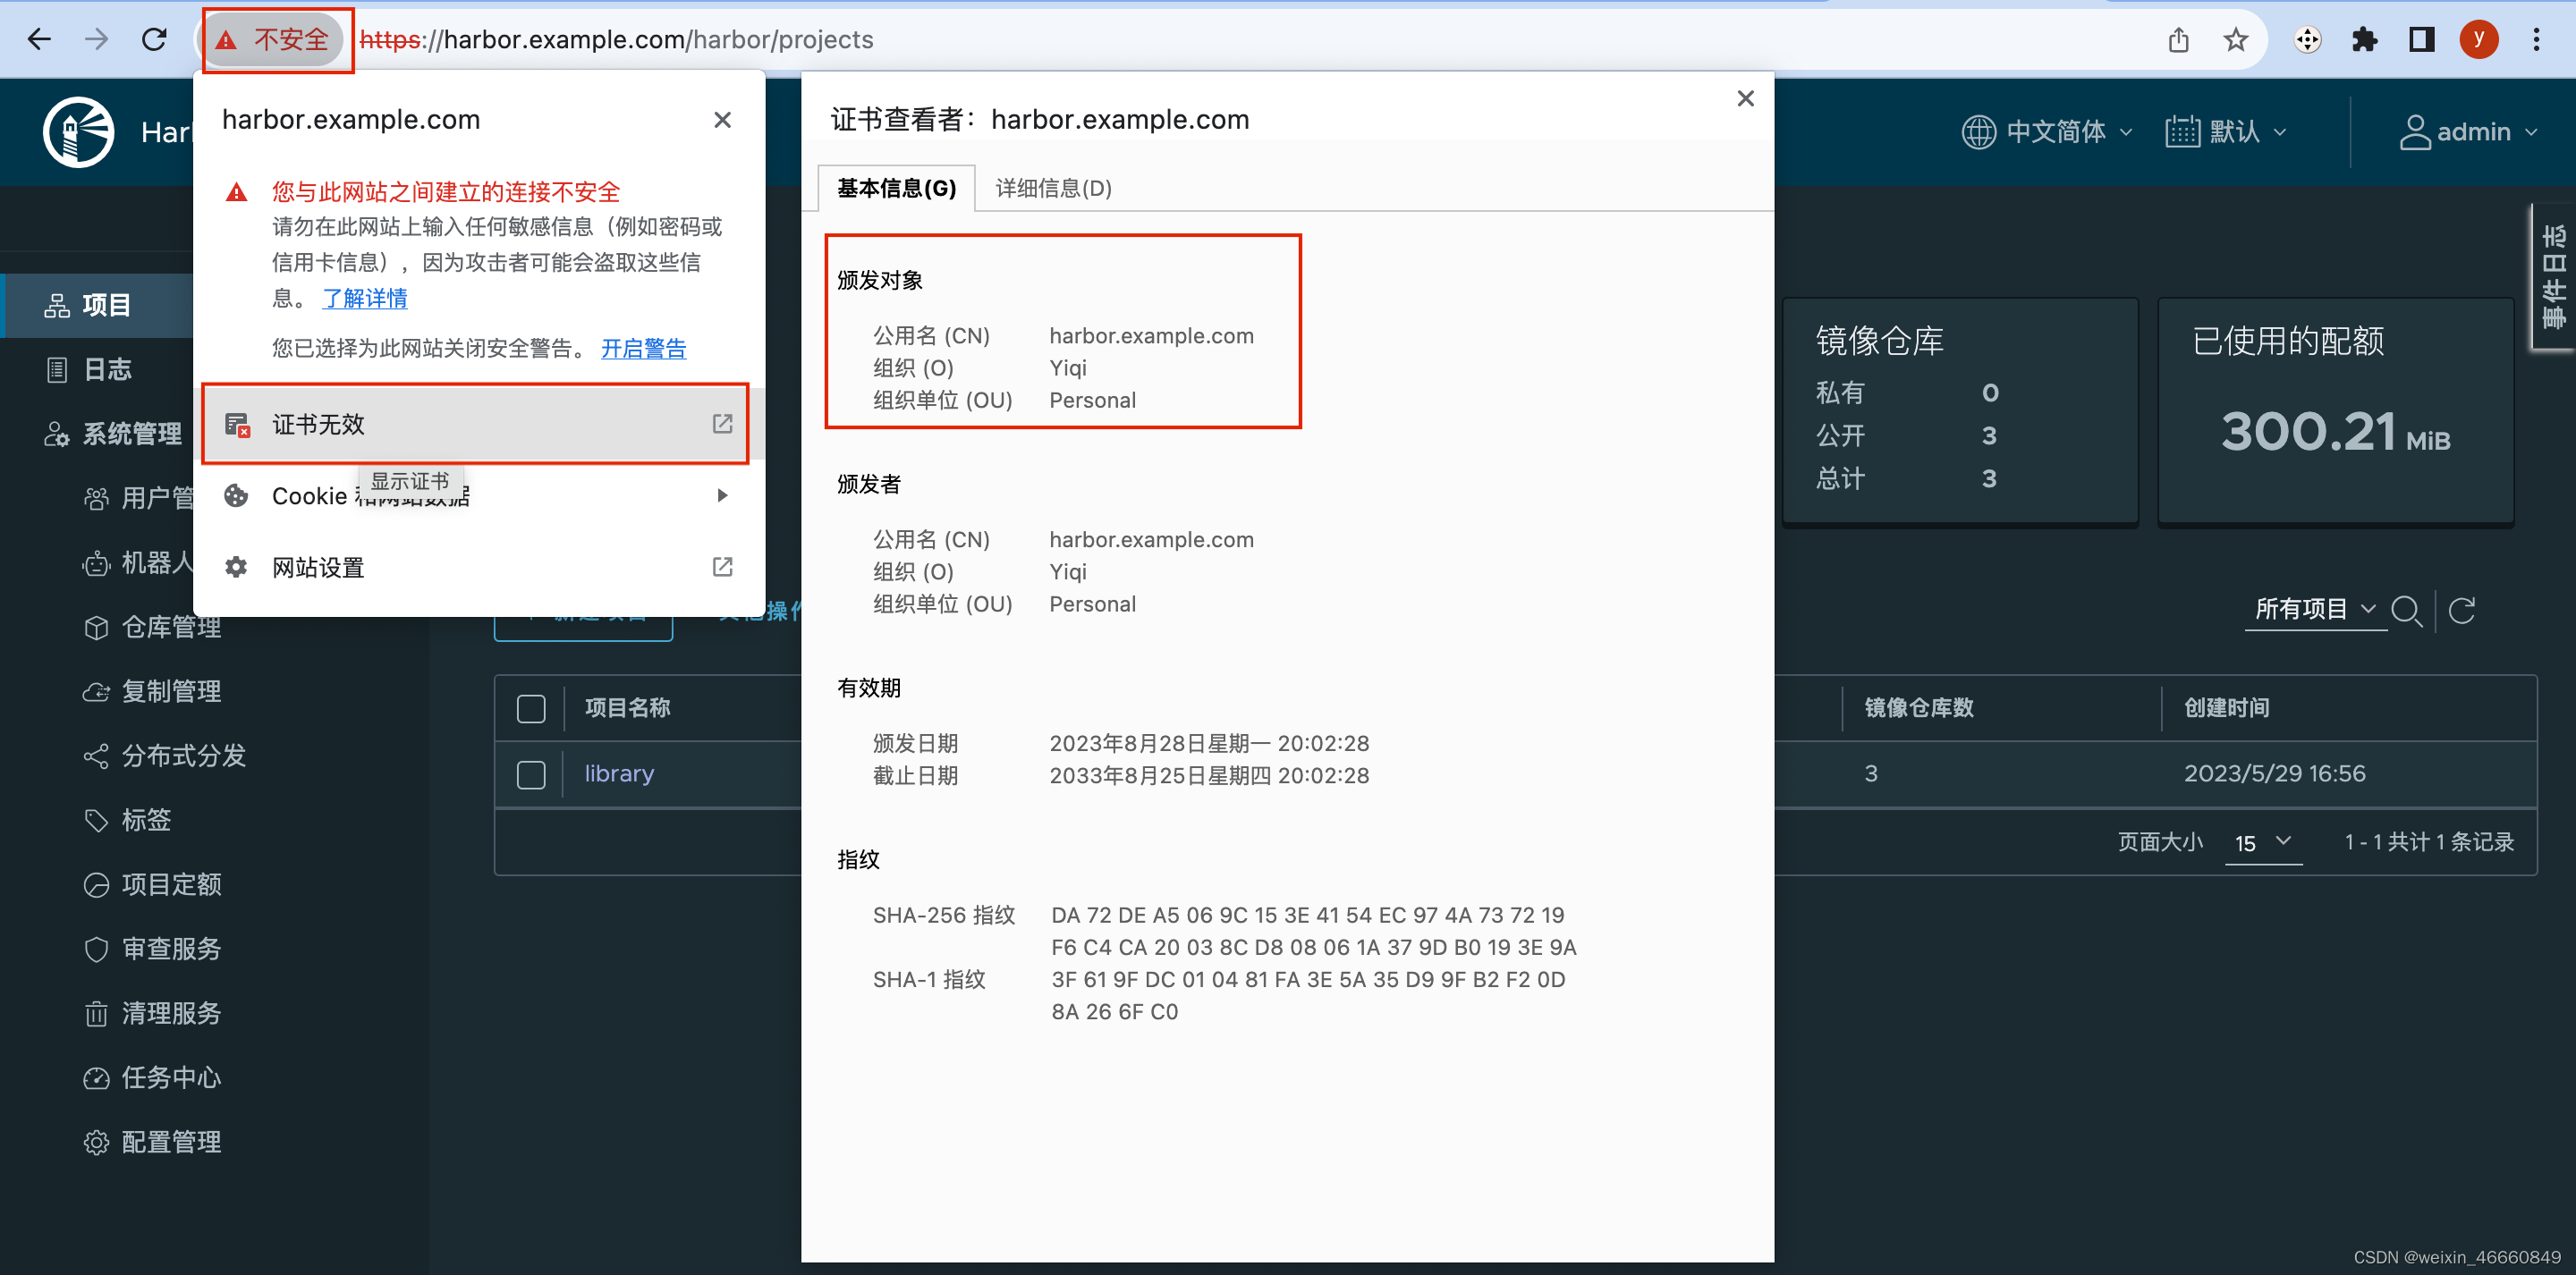
Task: Bookmark page using the star icon
Action: [x=2235, y=40]
